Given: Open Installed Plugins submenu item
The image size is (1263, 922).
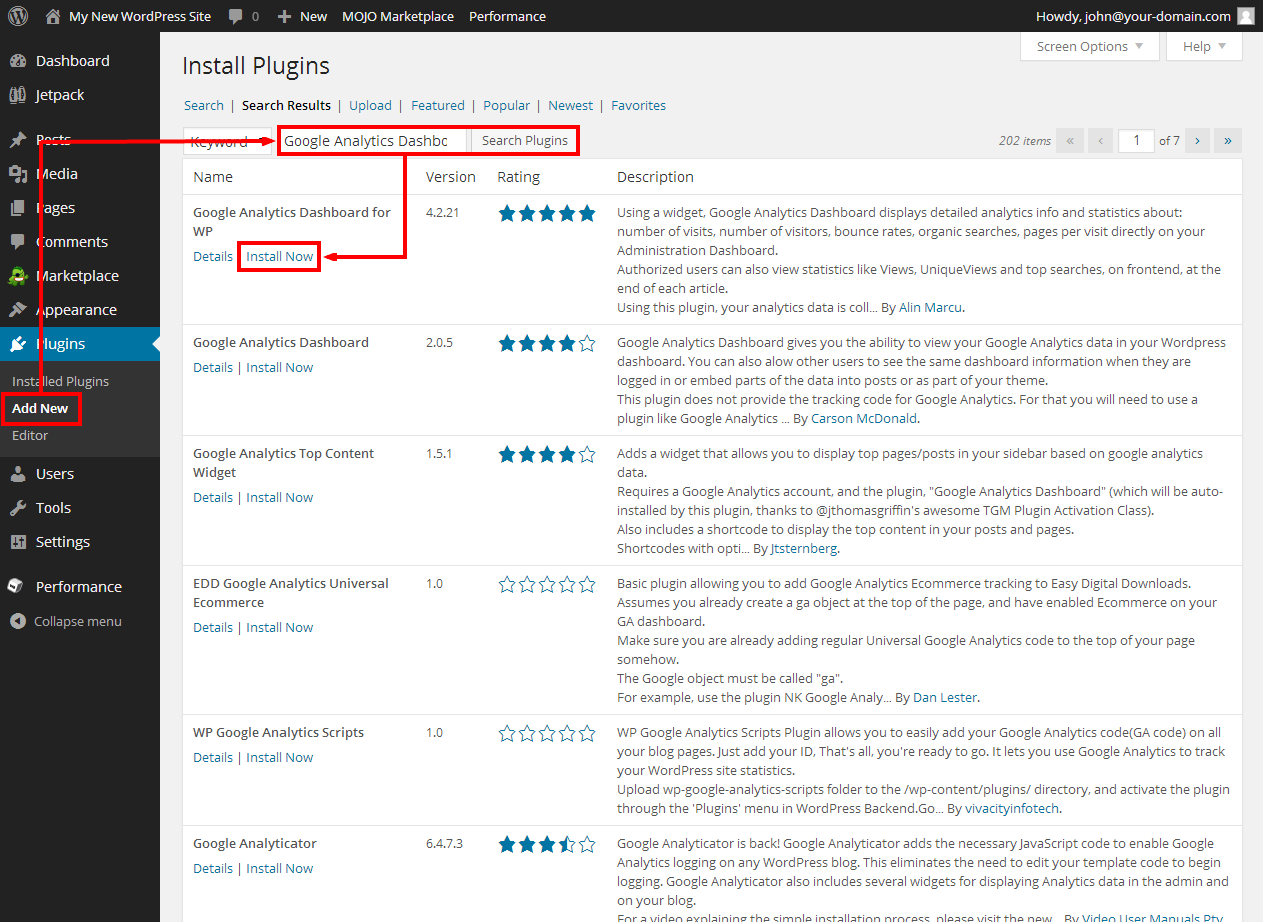Looking at the screenshot, I should coord(60,381).
